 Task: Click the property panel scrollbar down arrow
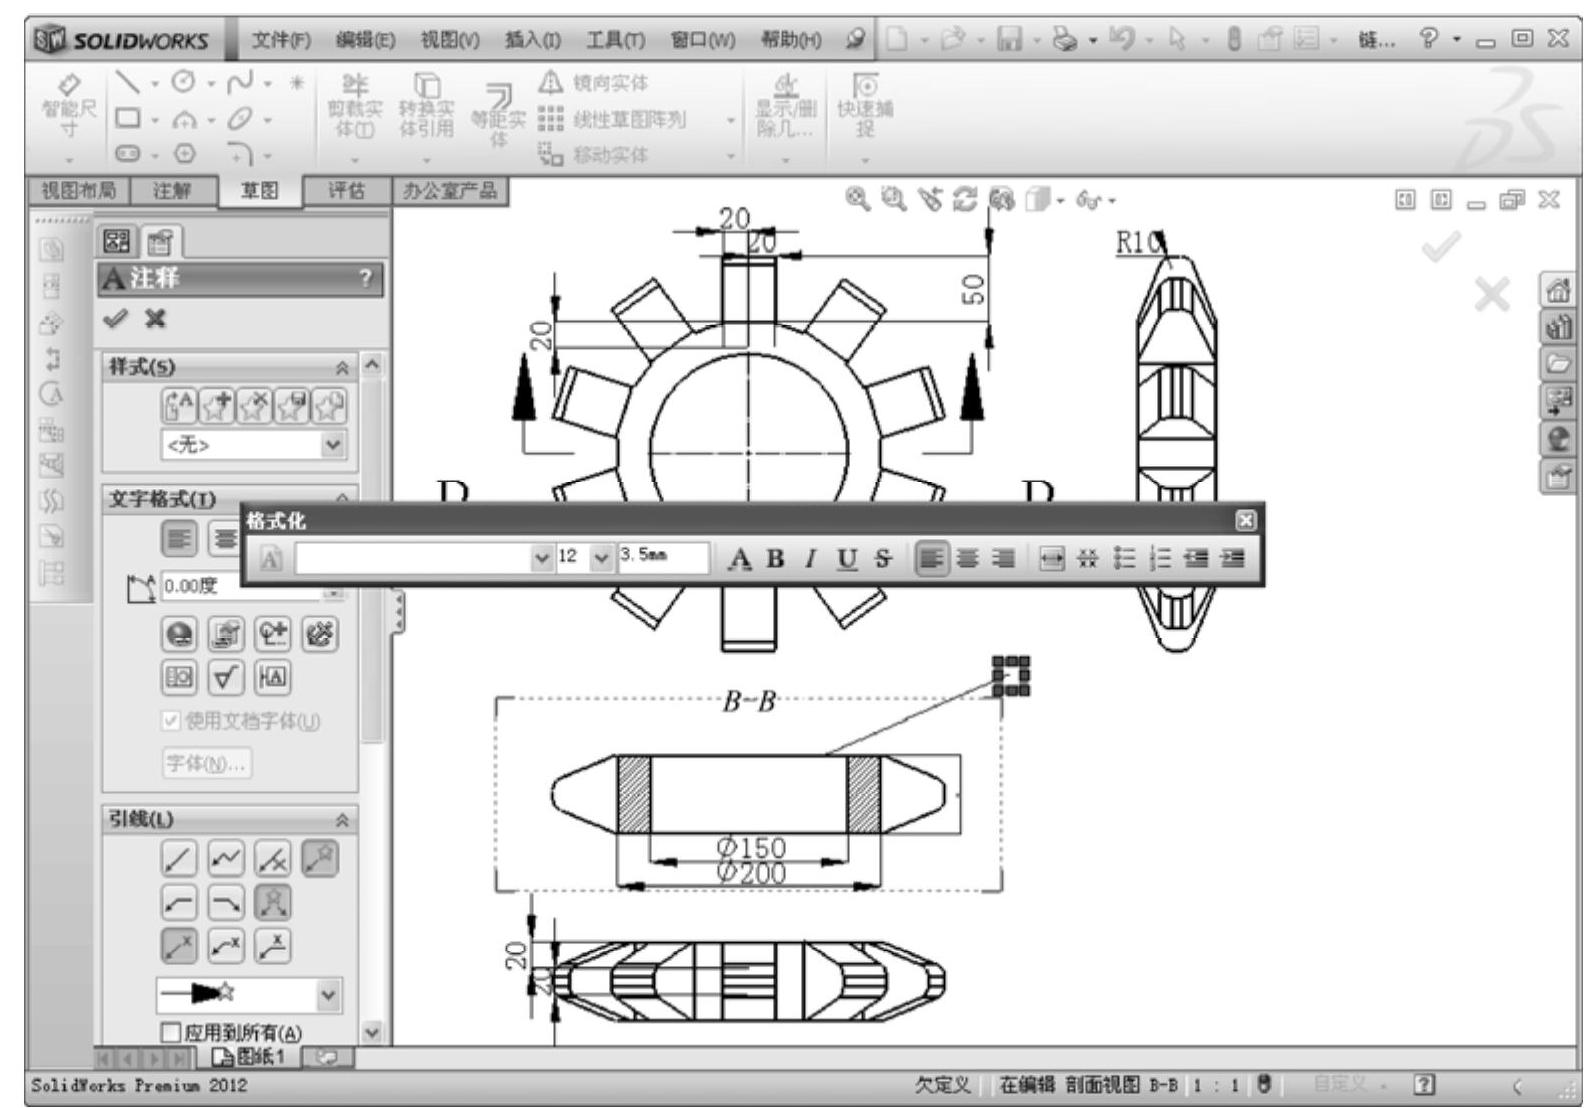point(372,1031)
